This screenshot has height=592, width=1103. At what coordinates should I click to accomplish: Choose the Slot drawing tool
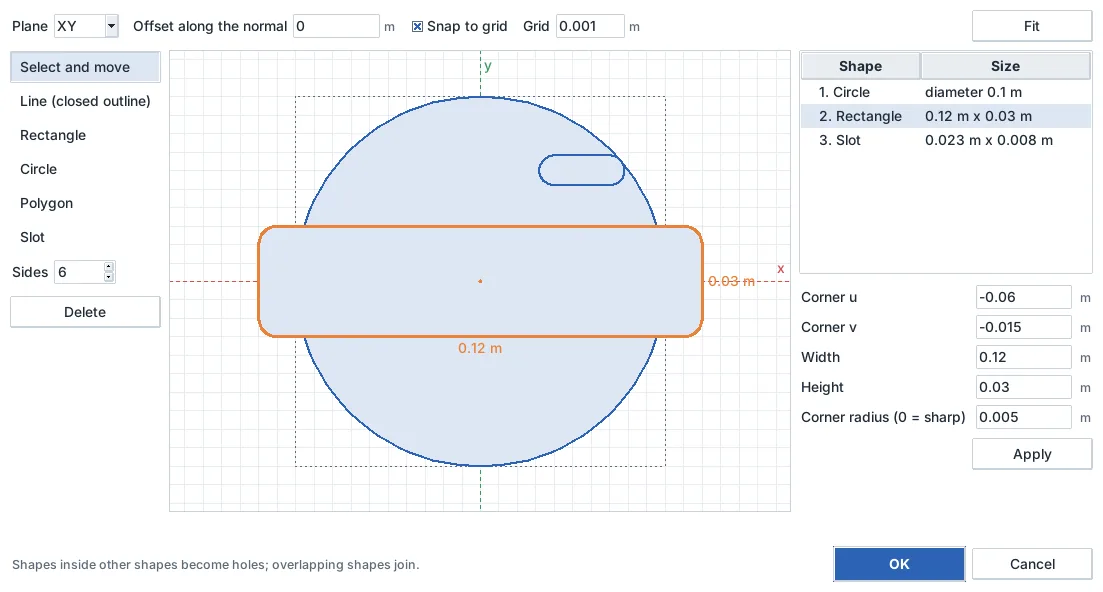pyautogui.click(x=85, y=237)
